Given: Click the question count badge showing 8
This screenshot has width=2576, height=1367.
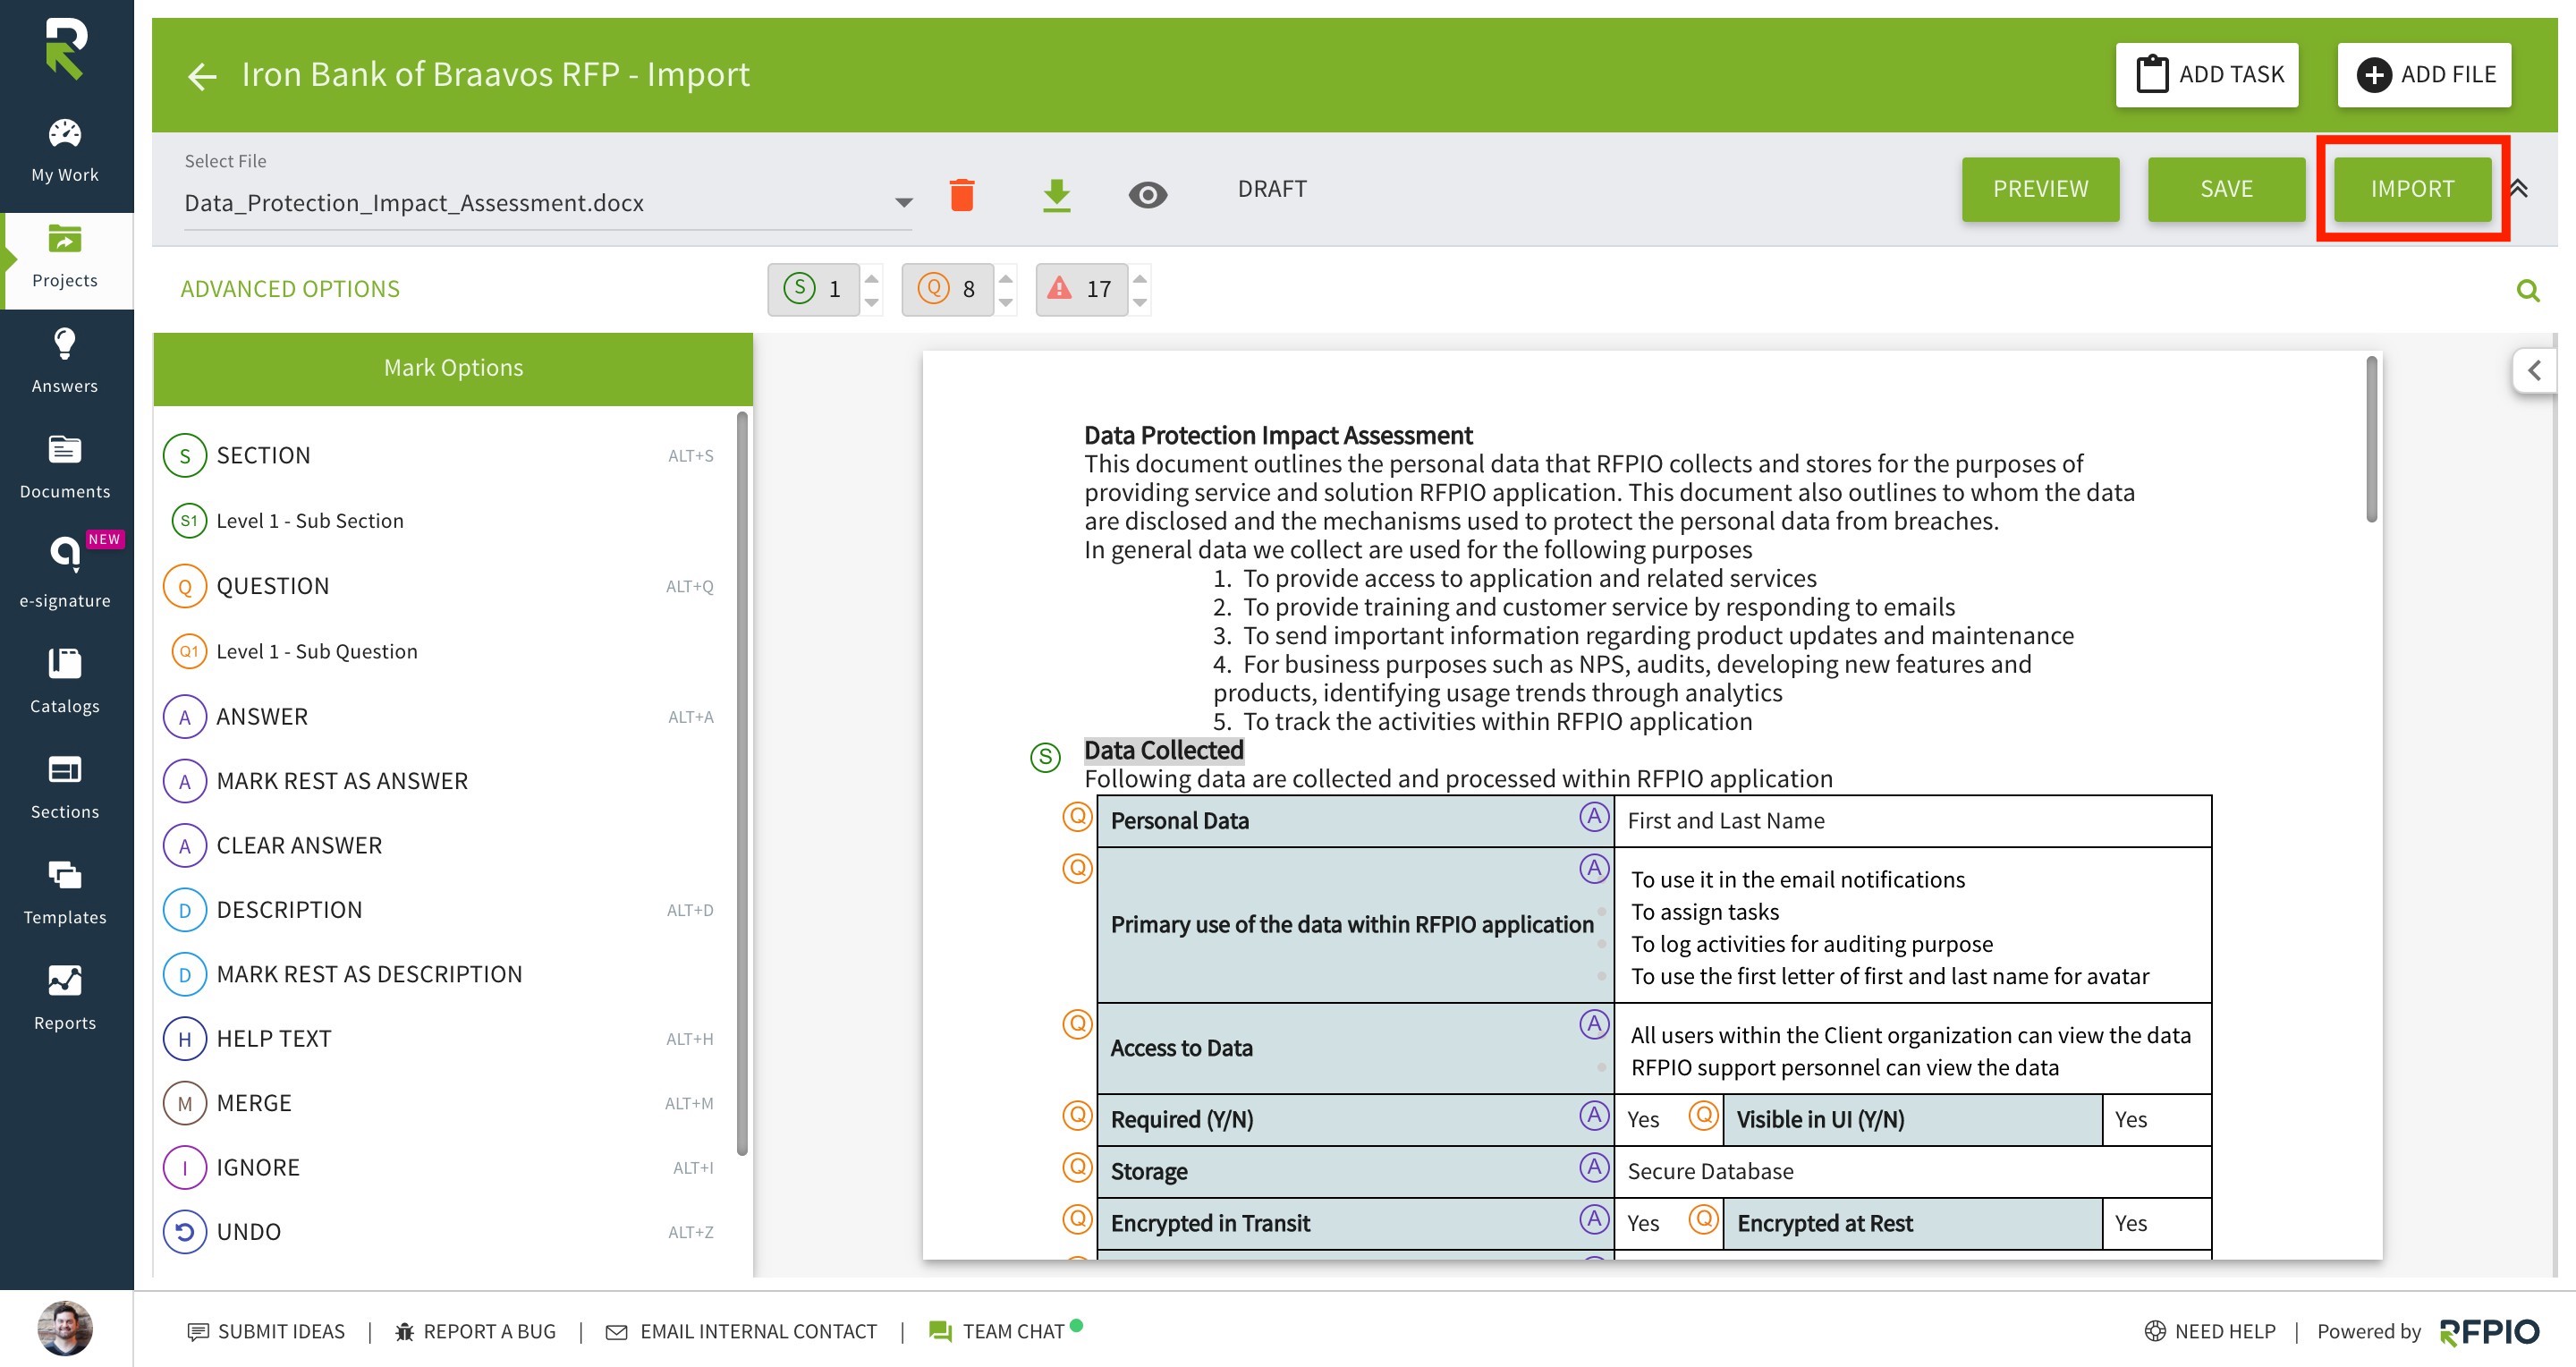Looking at the screenshot, I should [x=947, y=290].
